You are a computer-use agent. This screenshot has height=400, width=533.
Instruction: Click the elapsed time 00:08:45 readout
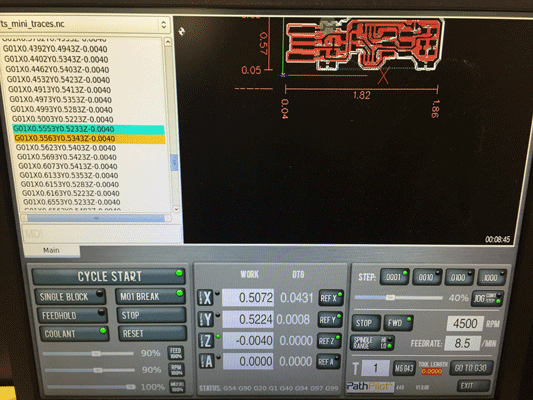(497, 239)
